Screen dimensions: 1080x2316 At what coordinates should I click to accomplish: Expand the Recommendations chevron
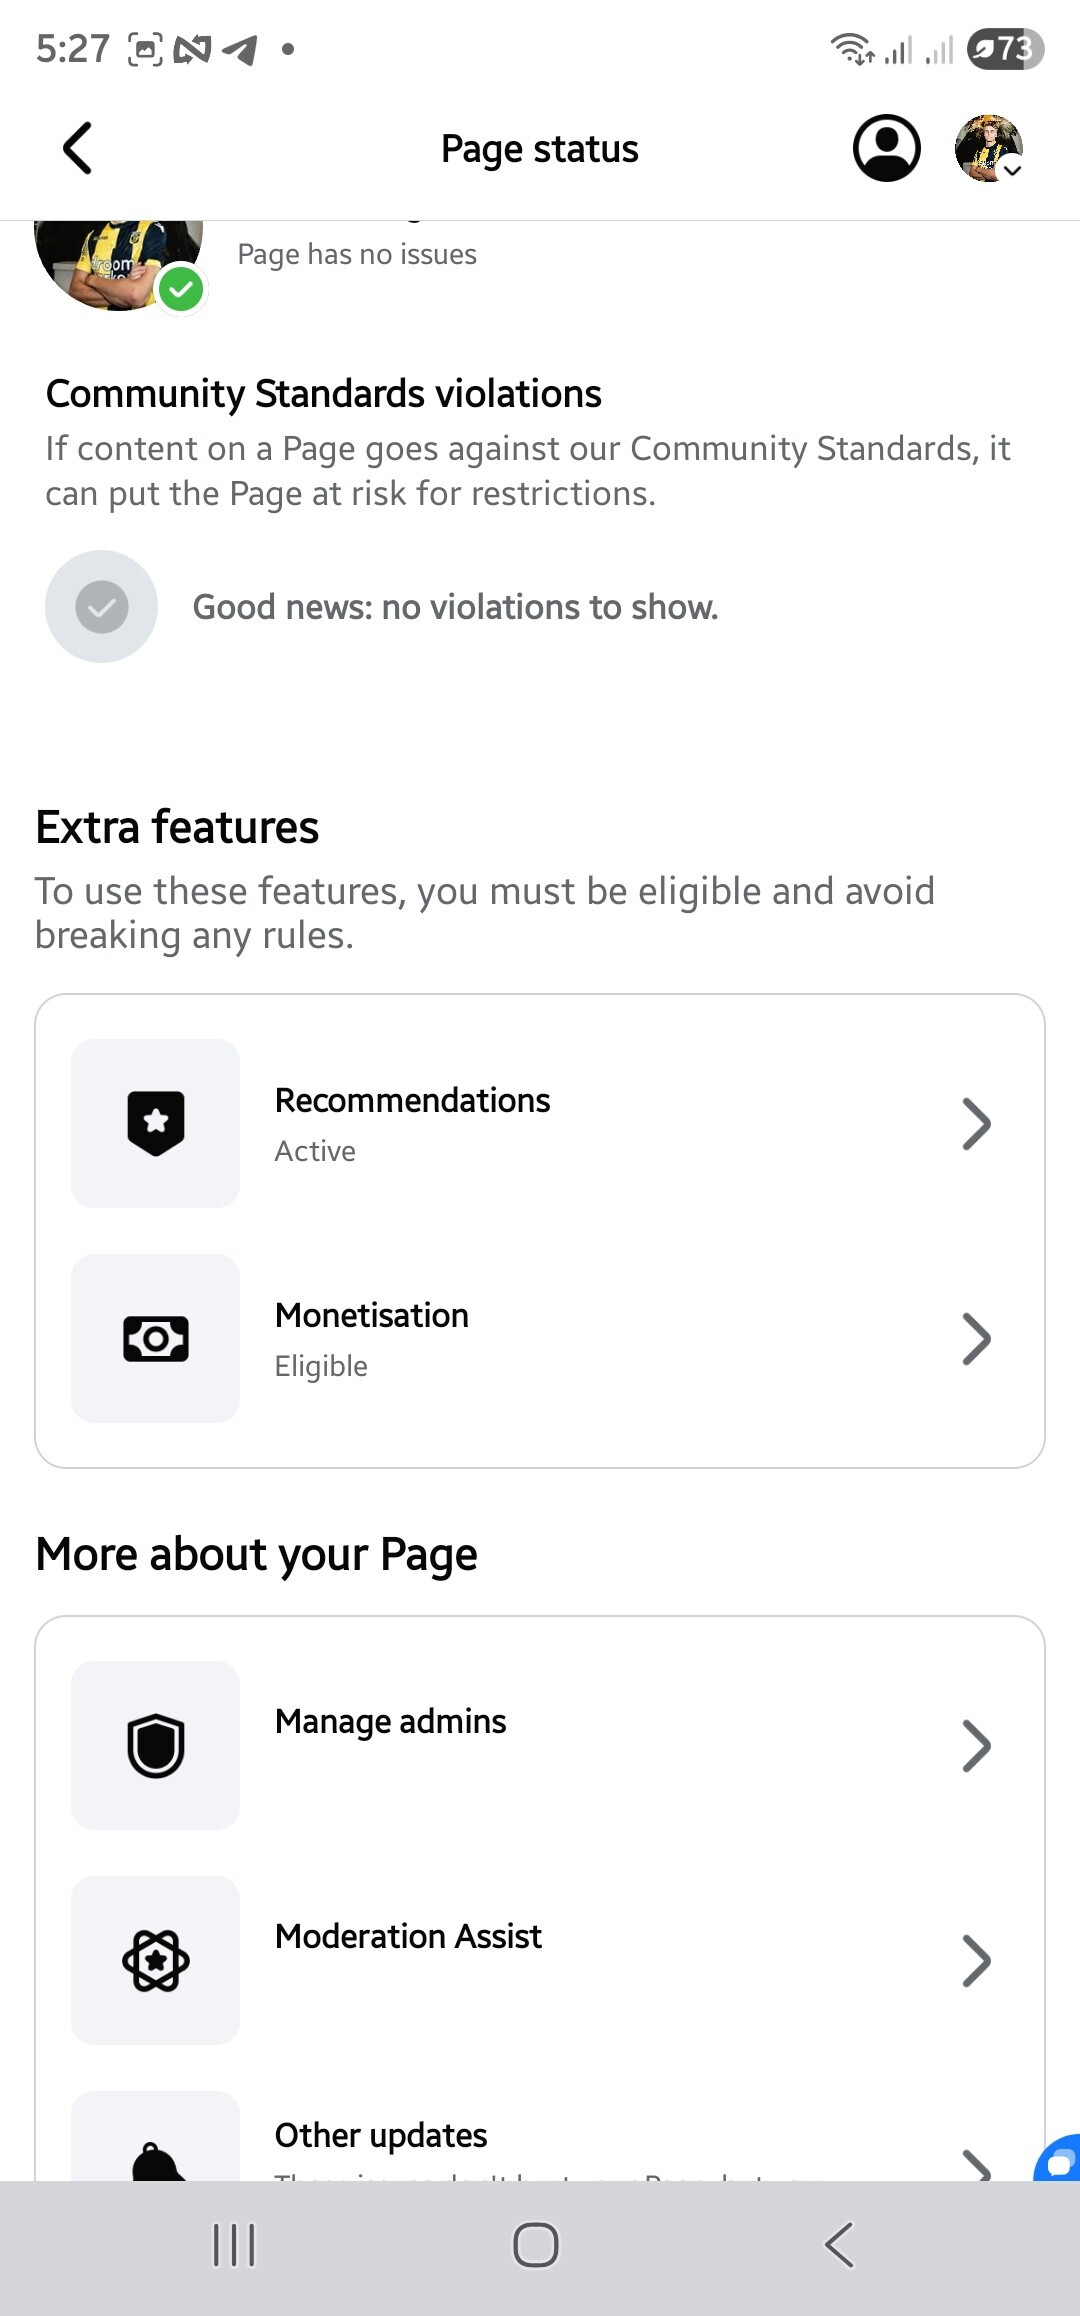coord(976,1124)
